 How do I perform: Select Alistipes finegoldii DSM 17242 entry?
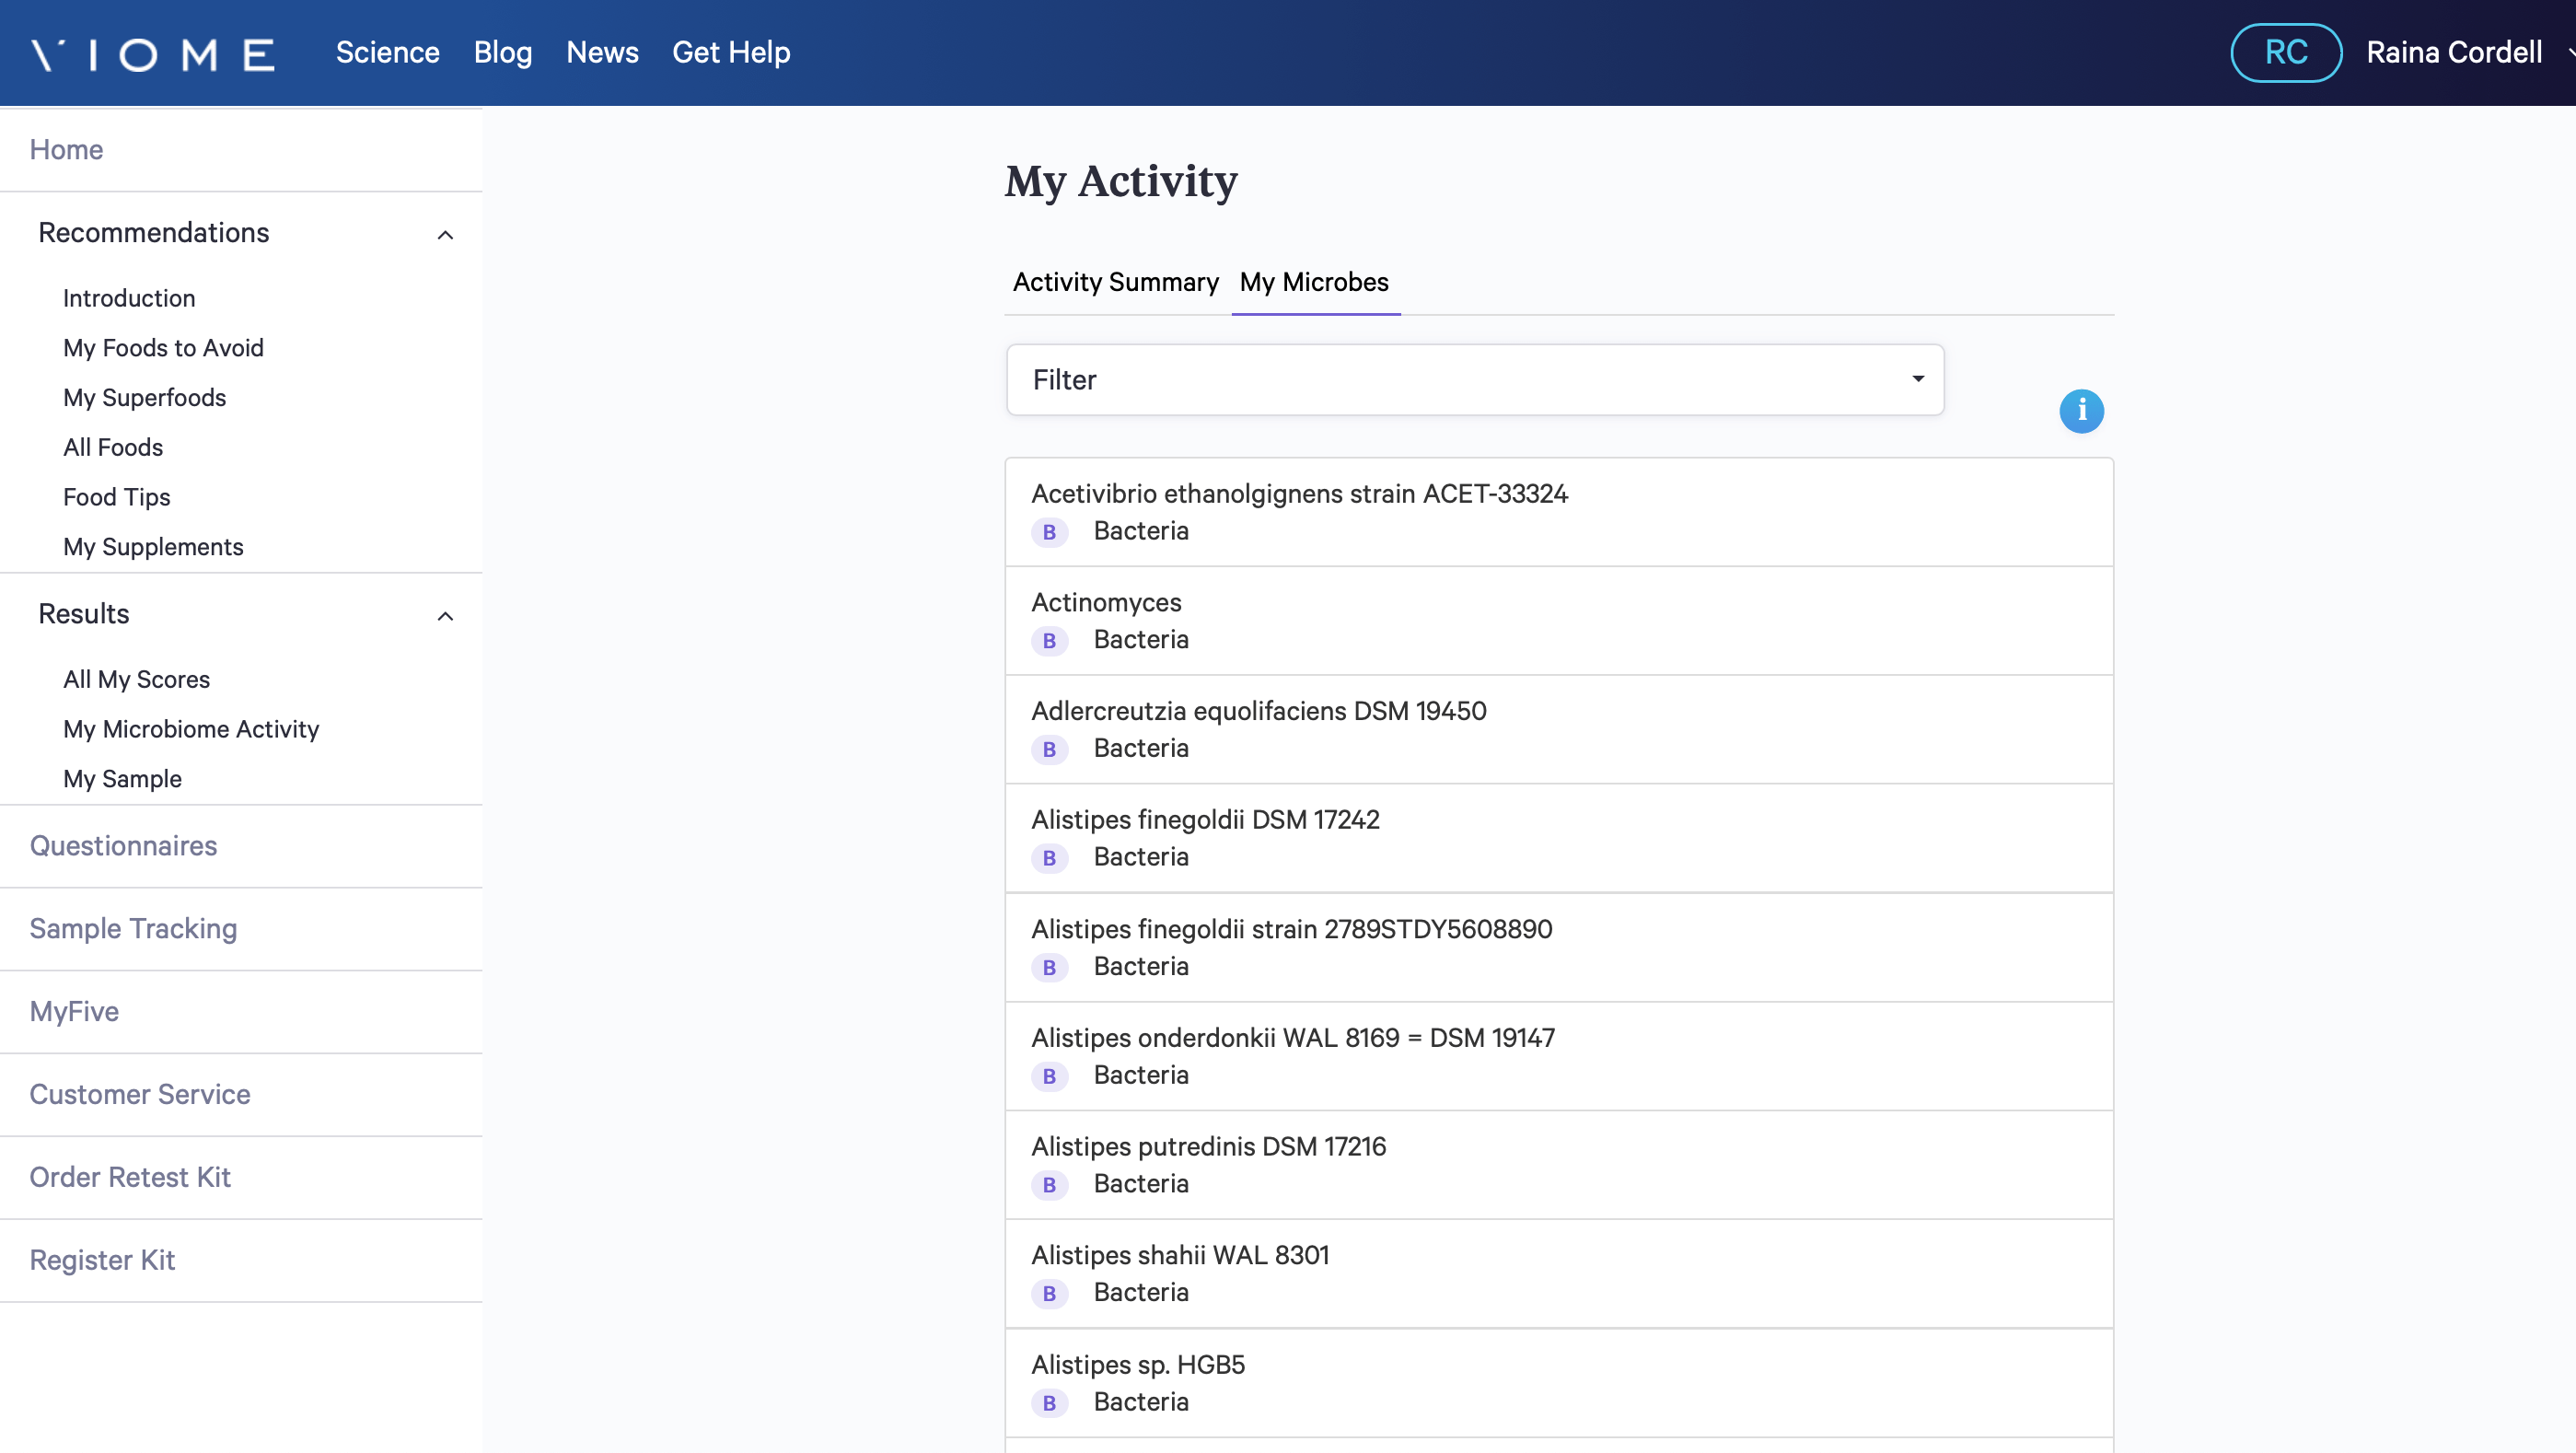coord(1557,837)
